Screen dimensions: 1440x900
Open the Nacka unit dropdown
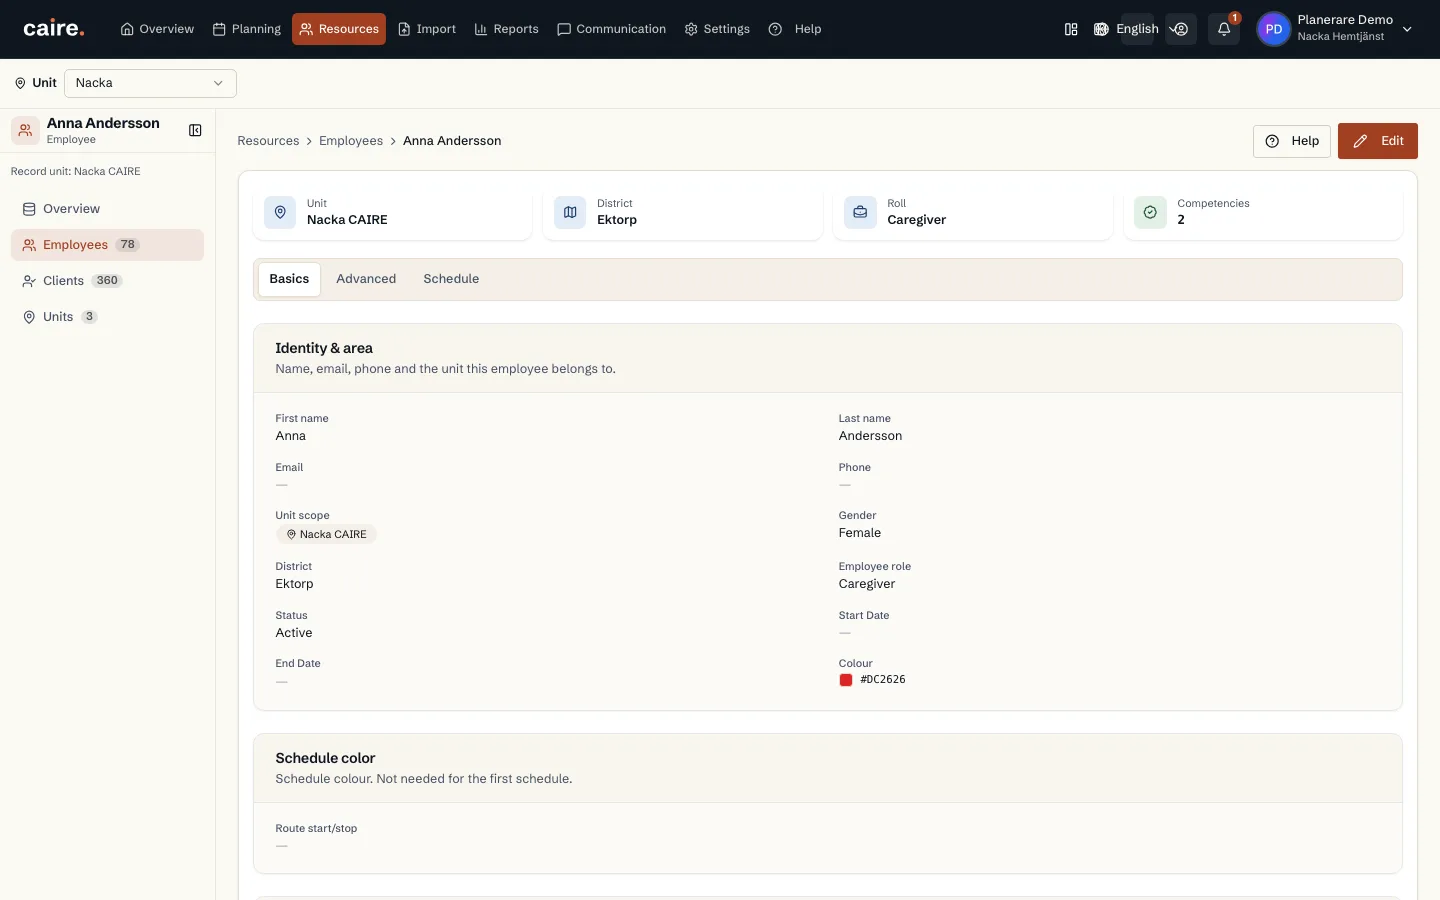(x=150, y=83)
